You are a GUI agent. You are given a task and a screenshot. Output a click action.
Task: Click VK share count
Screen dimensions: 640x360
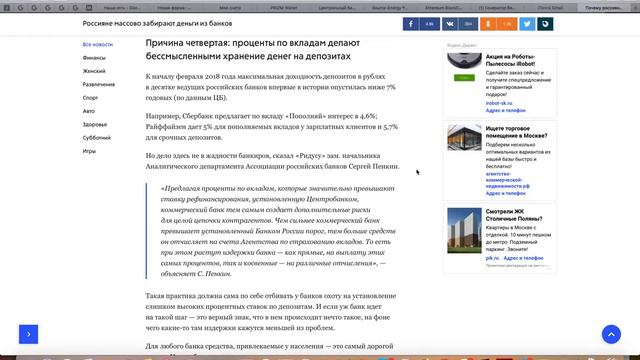[469, 24]
